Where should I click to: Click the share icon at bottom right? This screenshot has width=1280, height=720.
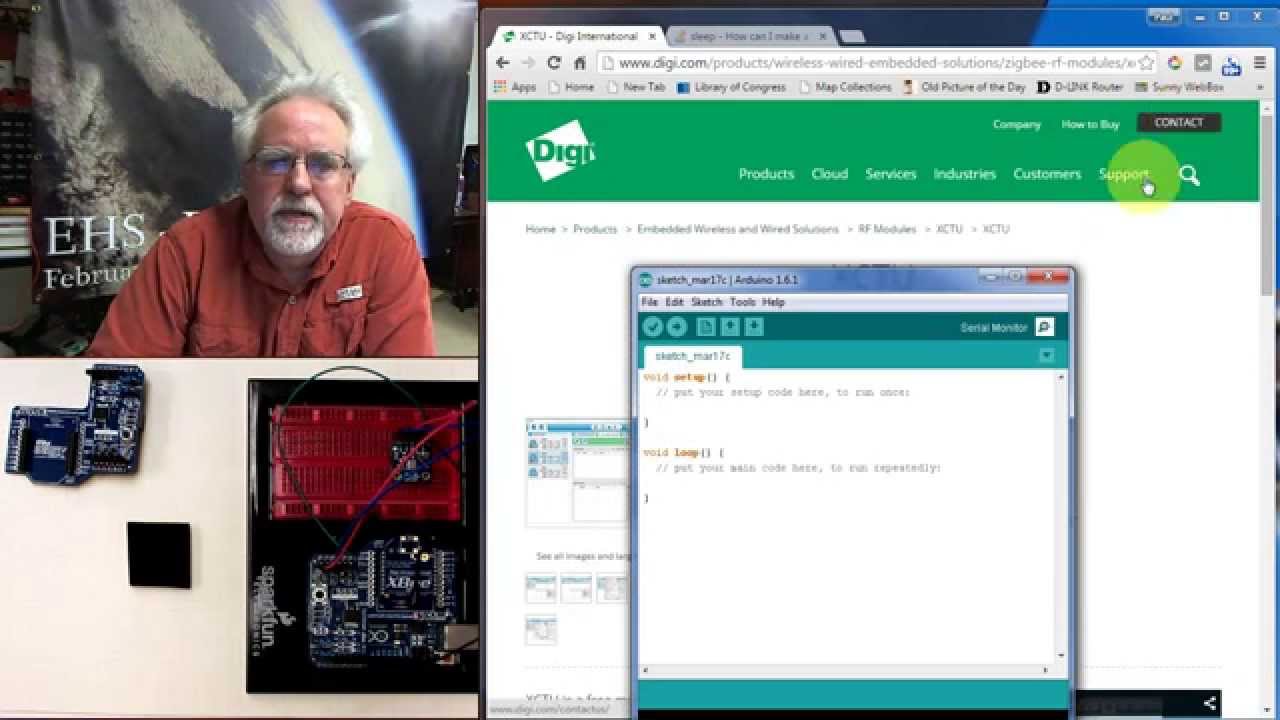tap(1210, 703)
